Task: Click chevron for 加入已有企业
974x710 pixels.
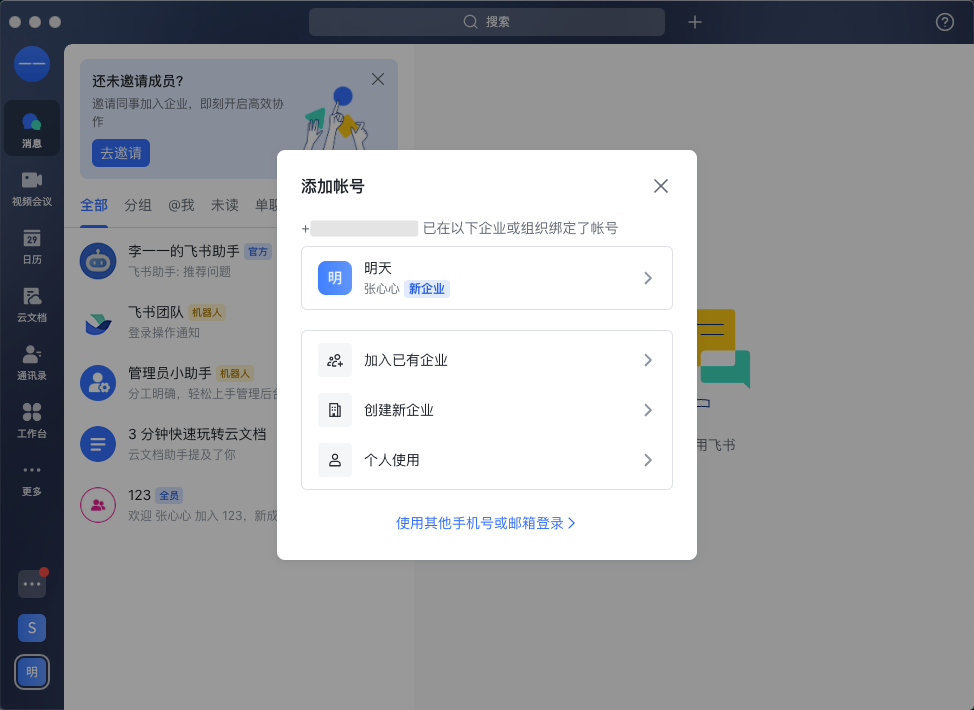Action: [648, 360]
